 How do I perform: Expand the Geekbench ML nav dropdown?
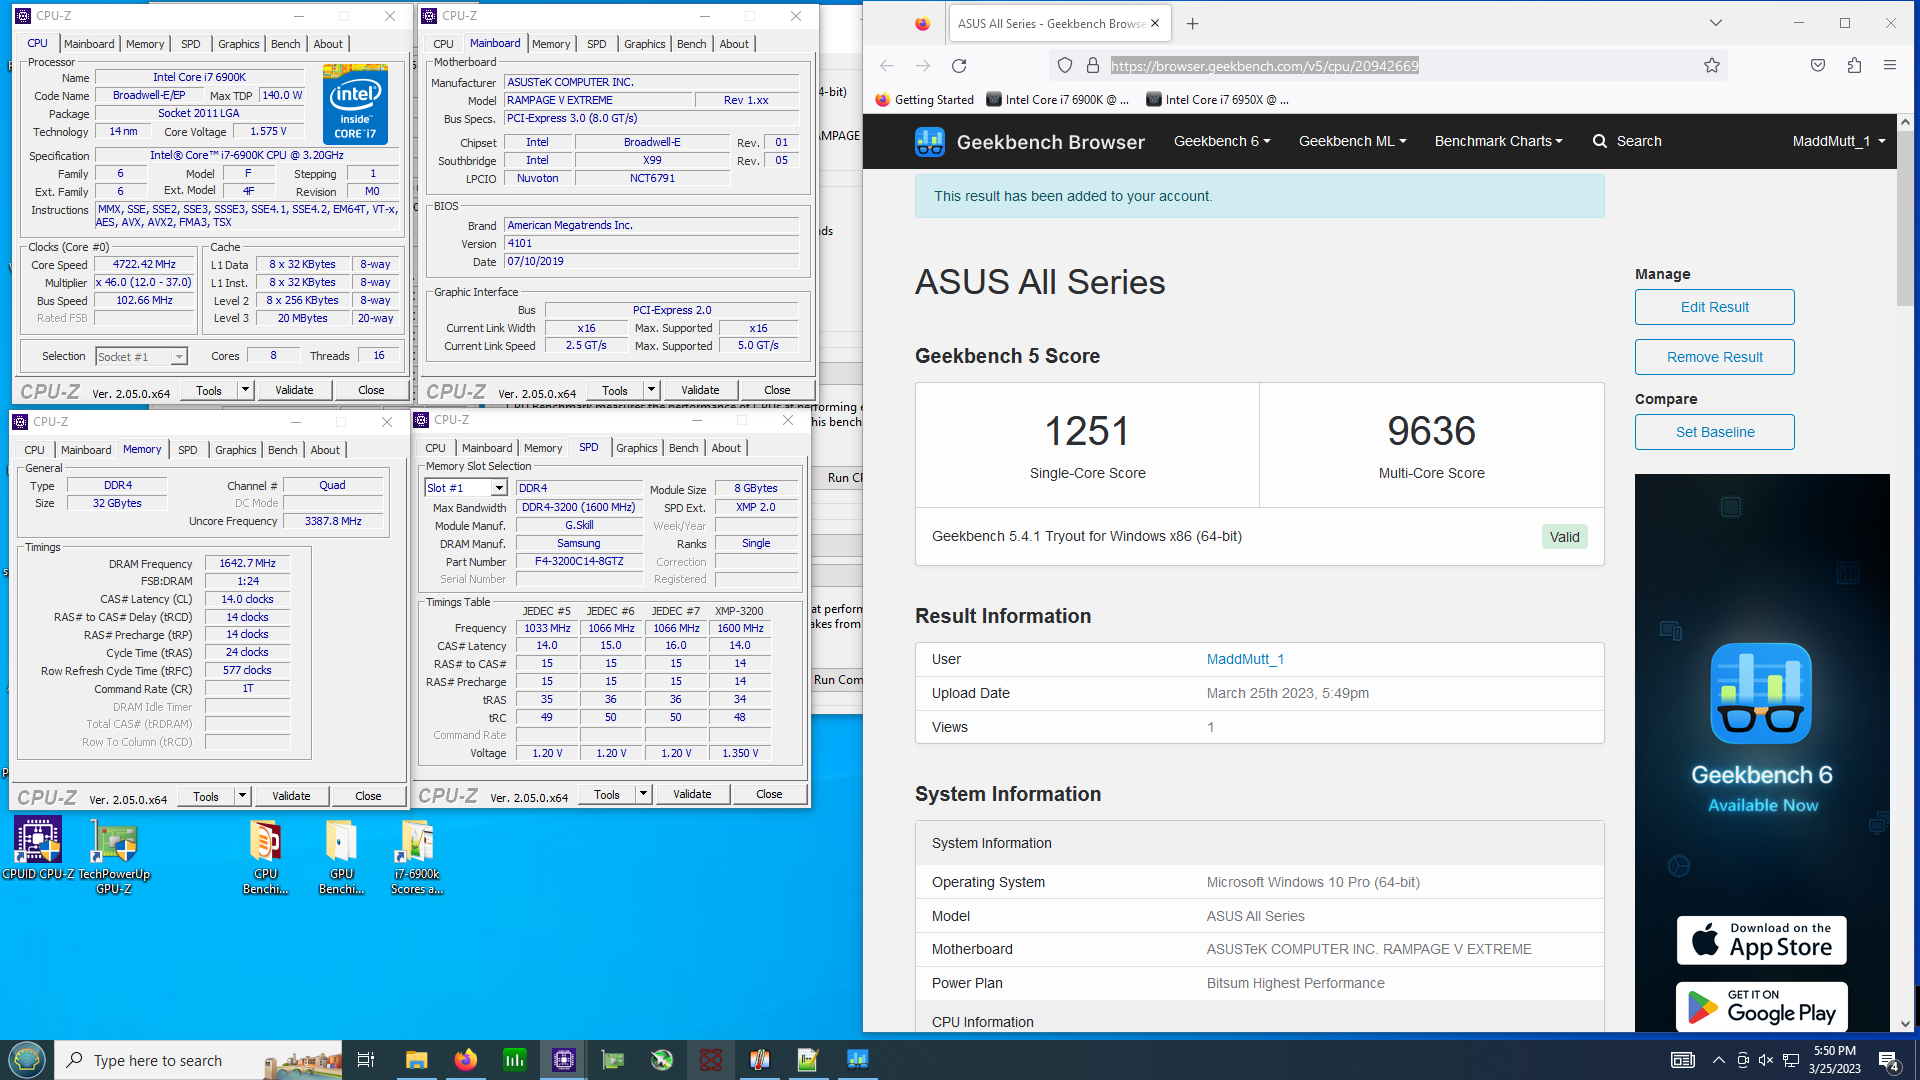(x=1352, y=141)
